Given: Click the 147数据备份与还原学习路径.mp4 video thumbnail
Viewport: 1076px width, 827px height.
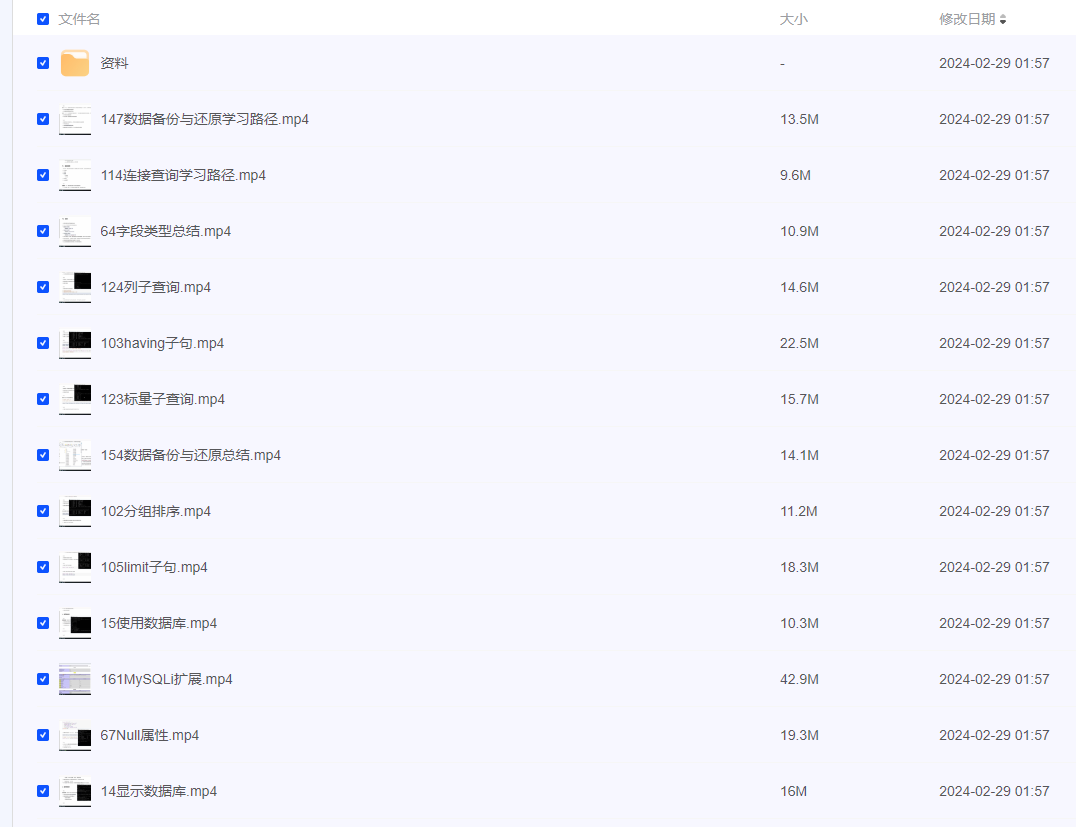Looking at the screenshot, I should coord(75,119).
